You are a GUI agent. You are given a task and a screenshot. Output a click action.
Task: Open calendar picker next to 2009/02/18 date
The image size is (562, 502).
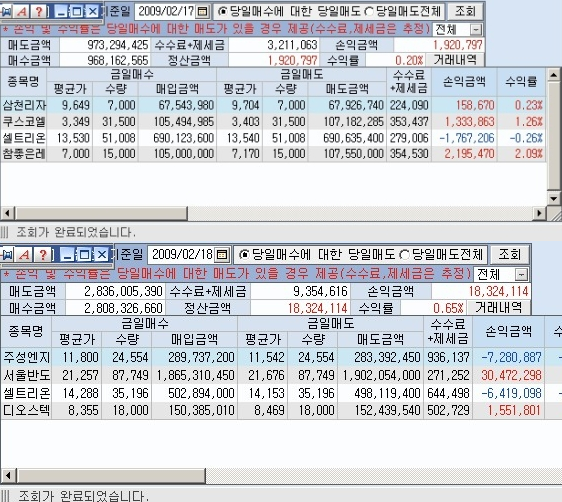(222, 254)
